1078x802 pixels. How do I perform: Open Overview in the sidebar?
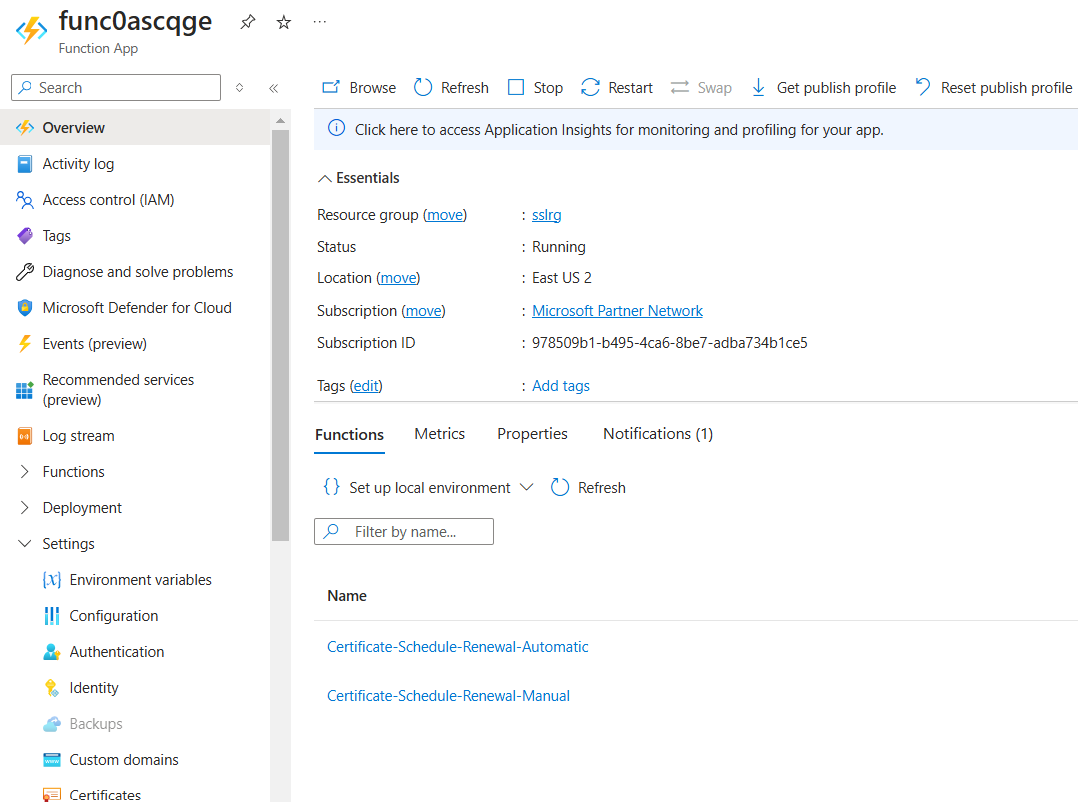(x=135, y=128)
